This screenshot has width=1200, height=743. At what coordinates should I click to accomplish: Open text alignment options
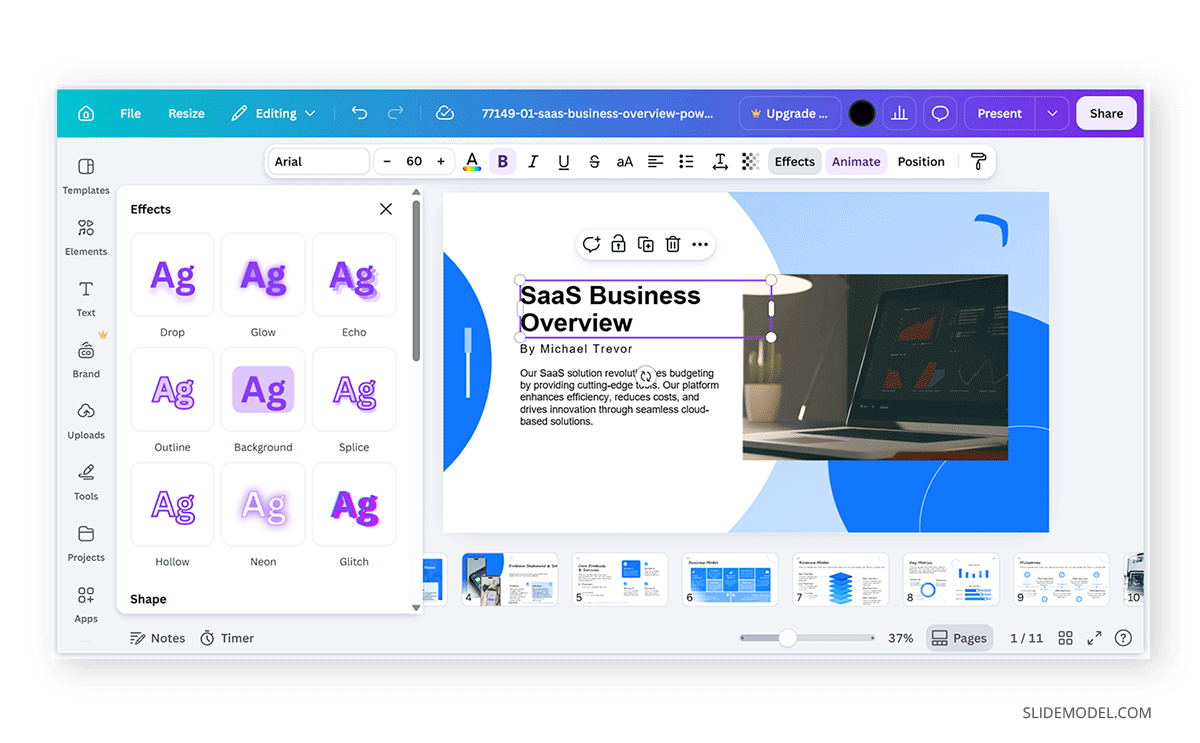click(655, 162)
